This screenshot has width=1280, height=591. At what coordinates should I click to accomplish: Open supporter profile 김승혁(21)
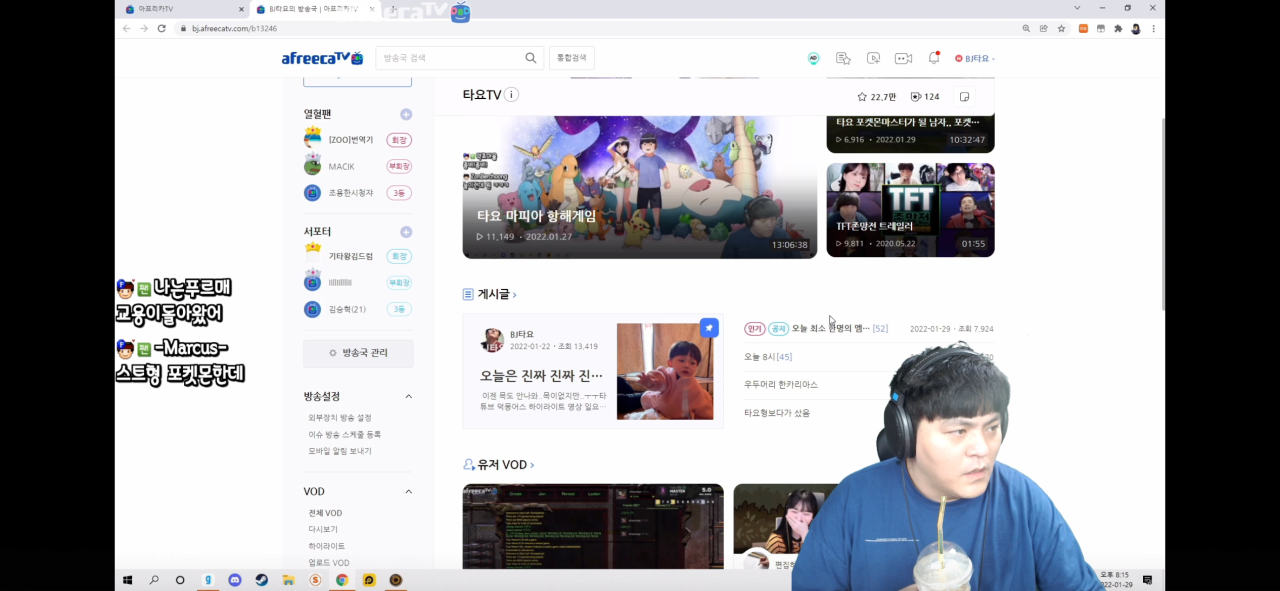click(x=348, y=310)
